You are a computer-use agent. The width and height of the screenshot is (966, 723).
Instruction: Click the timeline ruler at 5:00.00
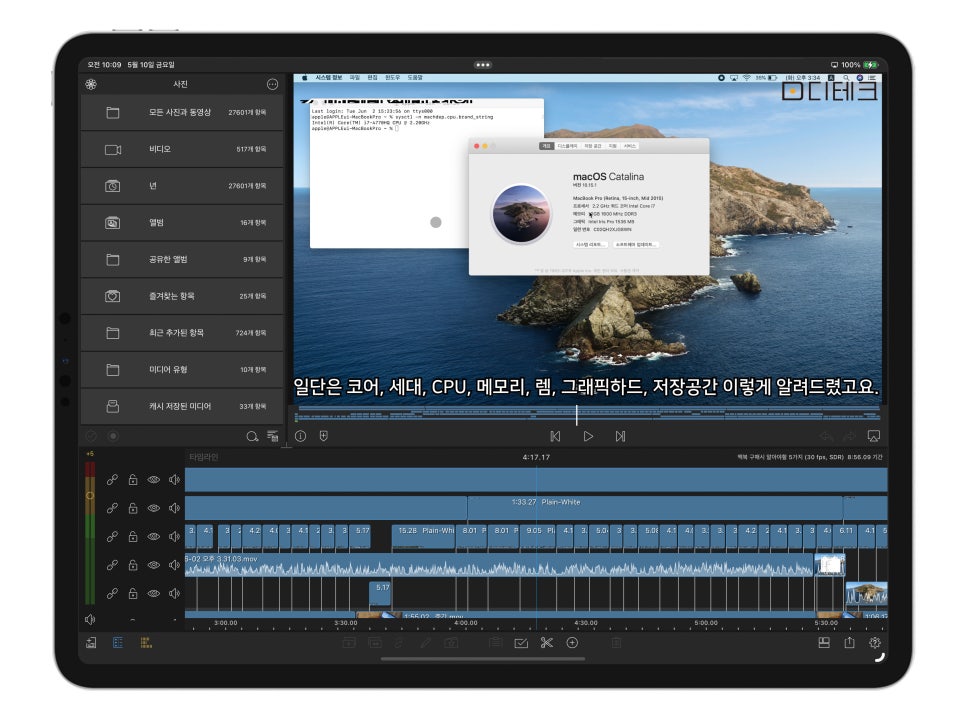coord(705,623)
